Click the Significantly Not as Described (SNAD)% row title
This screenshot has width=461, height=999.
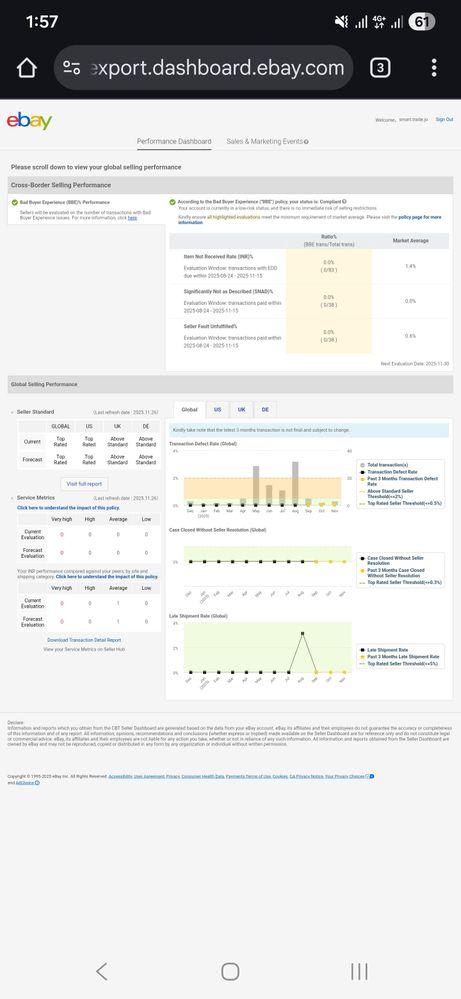click(229, 291)
